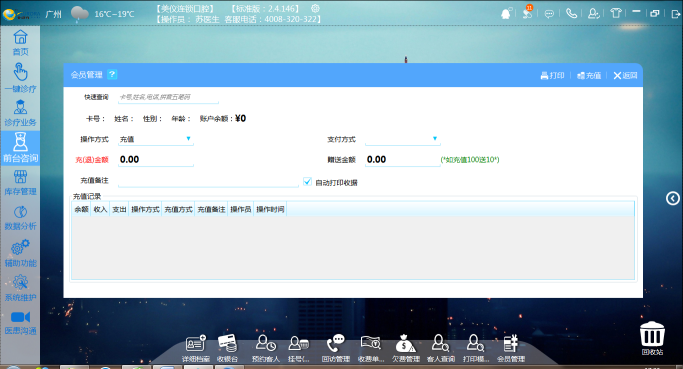This screenshot has width=683, height=369.
Task: Click the weather cloud icon
Action: (x=79, y=14)
